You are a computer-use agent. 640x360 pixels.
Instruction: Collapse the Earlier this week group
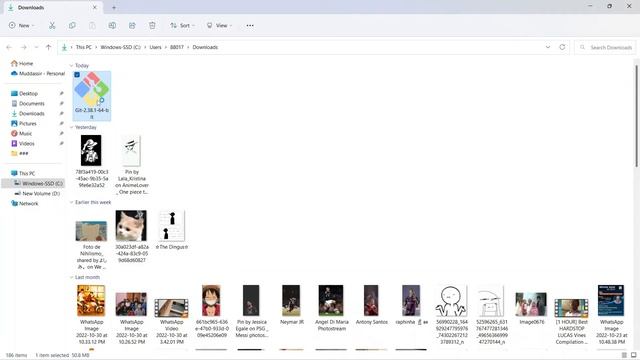coord(71,202)
